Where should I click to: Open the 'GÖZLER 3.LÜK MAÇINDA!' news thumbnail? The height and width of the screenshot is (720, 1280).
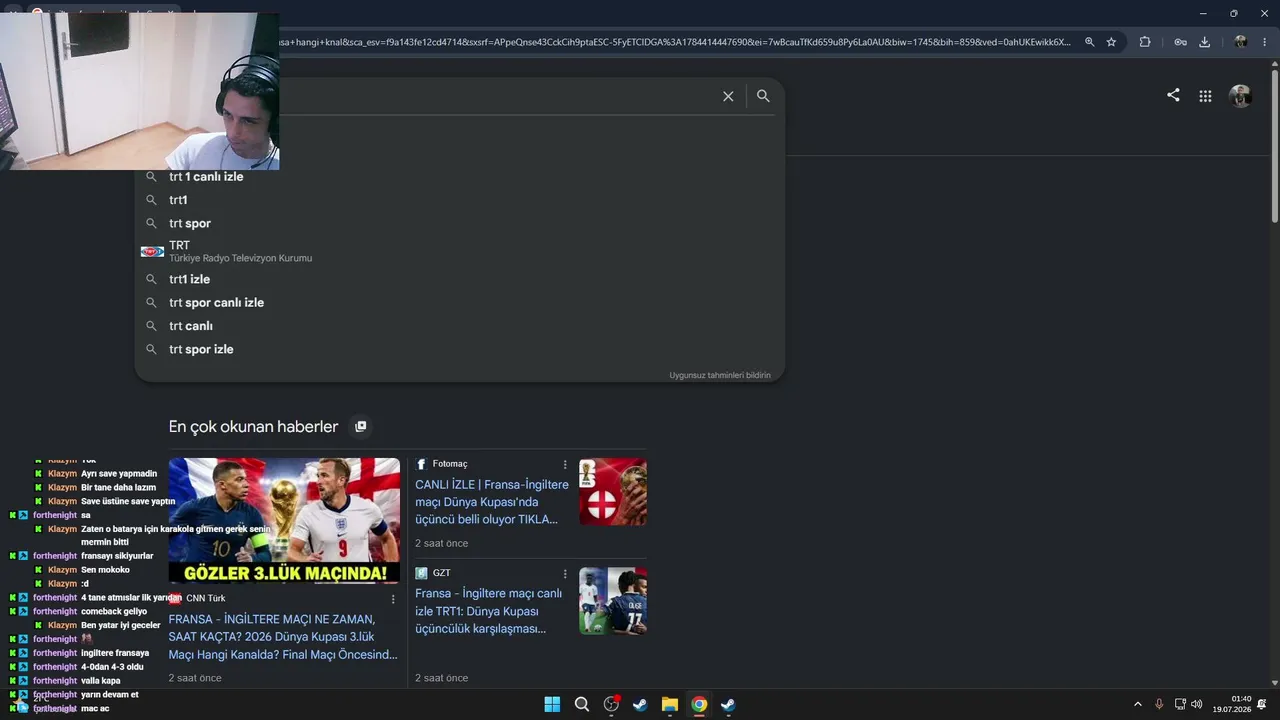click(x=284, y=520)
